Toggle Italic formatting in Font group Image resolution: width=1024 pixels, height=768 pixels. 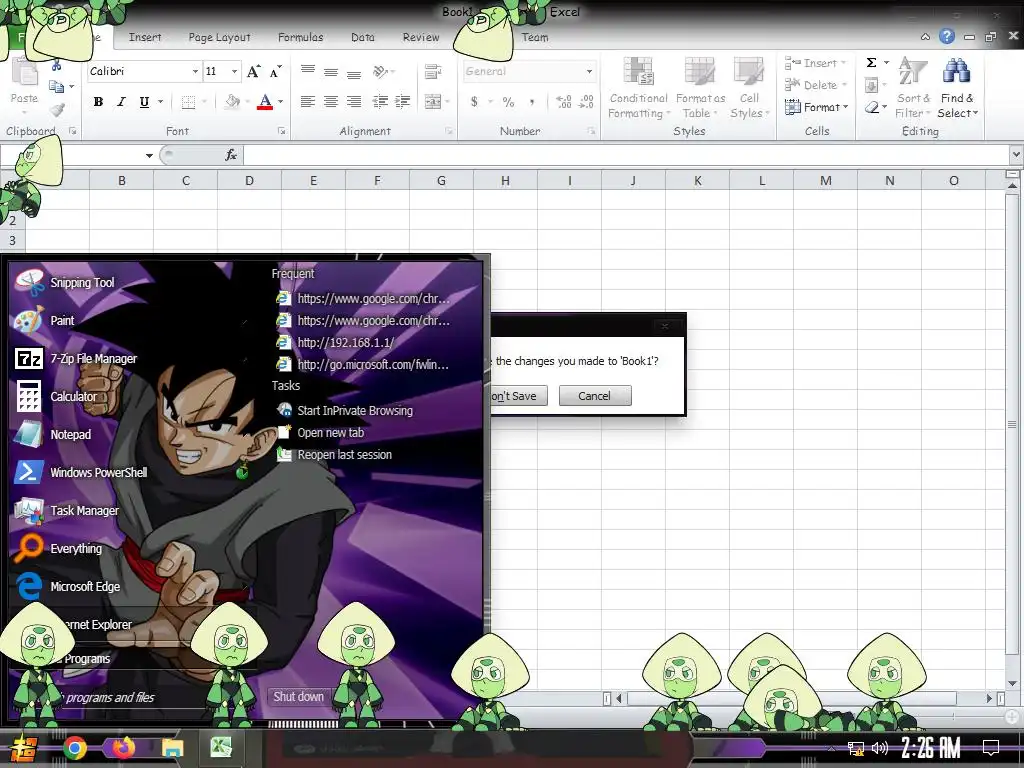coord(121,102)
